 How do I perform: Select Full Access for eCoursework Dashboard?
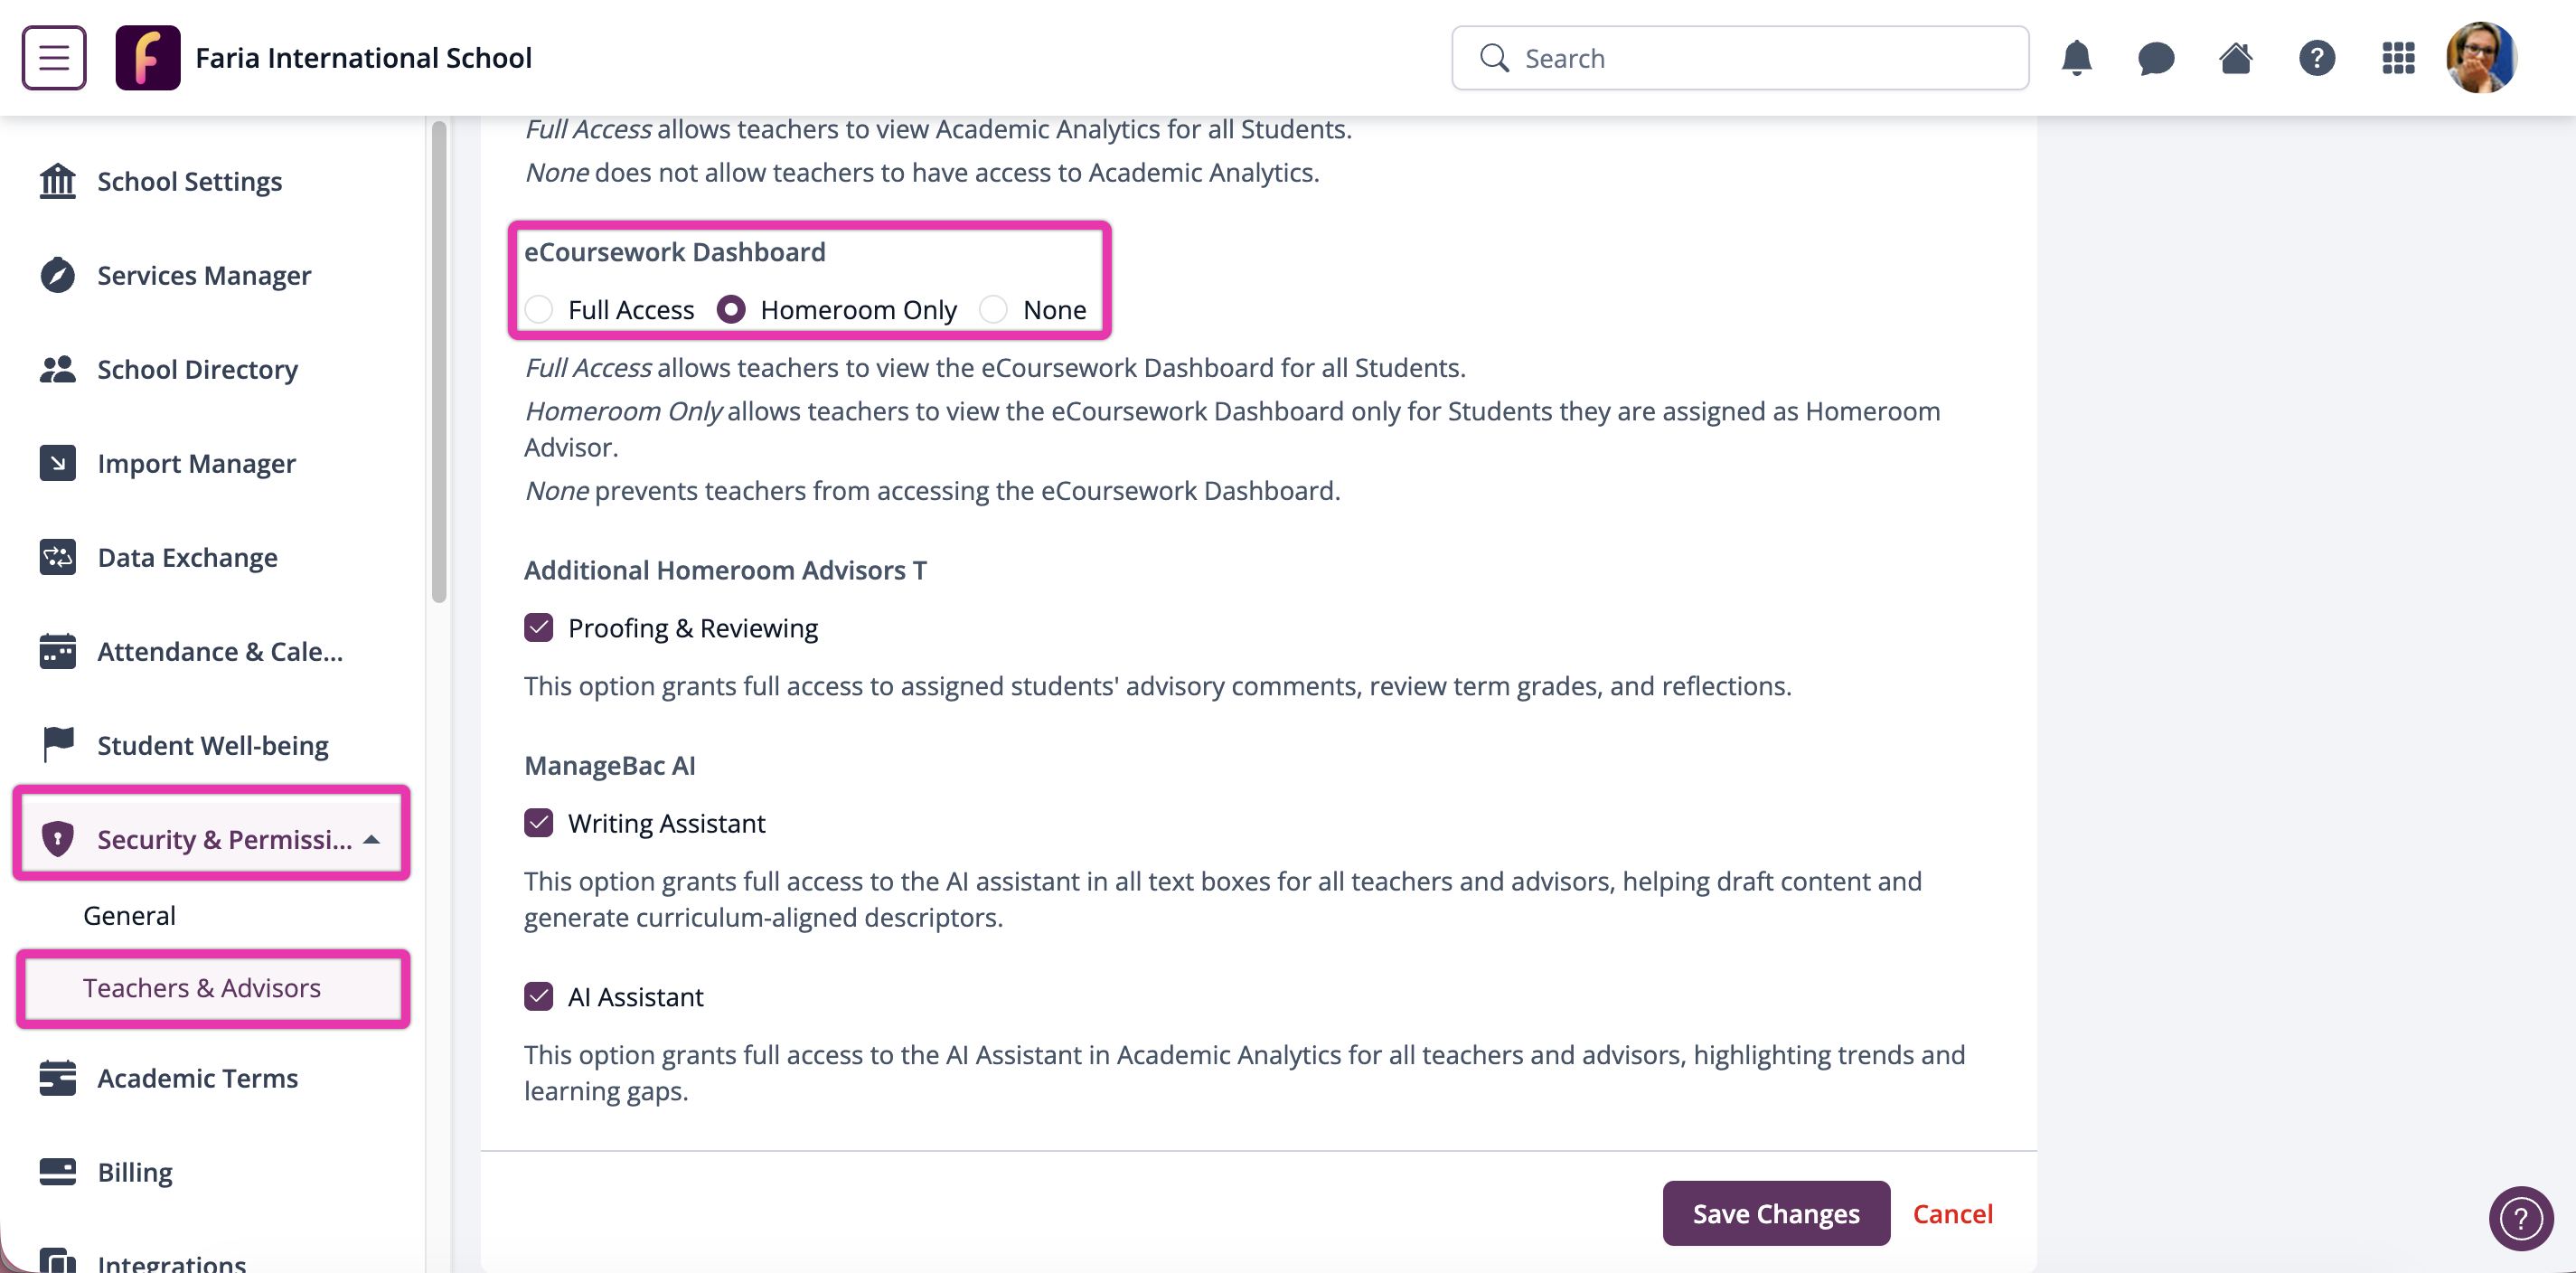540,310
